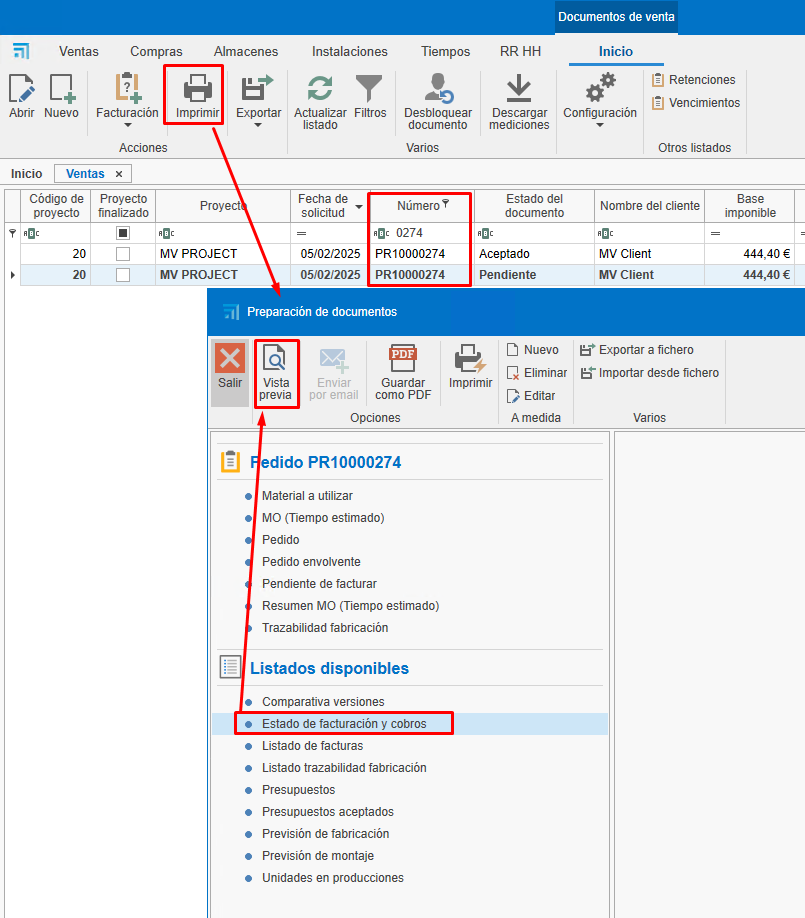
Task: Click Documentos de venta title tab
Action: point(616,17)
